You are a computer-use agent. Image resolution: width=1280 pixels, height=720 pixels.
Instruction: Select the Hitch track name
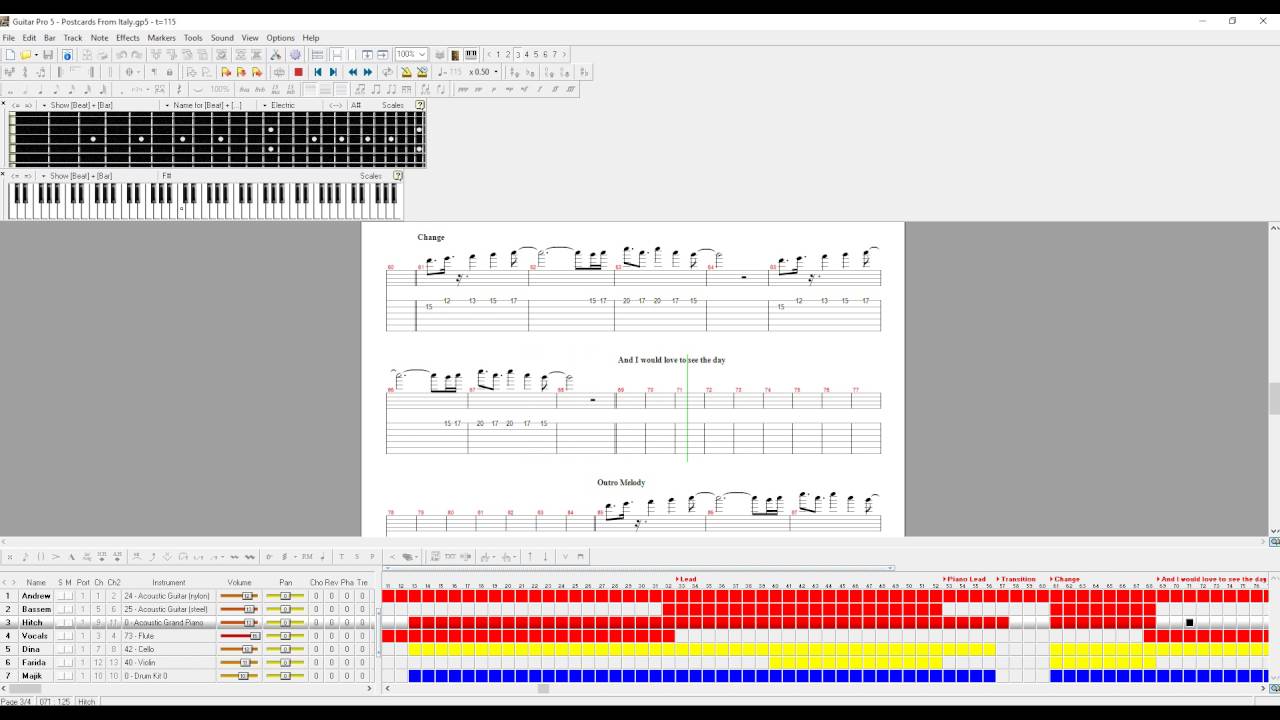tap(33, 622)
